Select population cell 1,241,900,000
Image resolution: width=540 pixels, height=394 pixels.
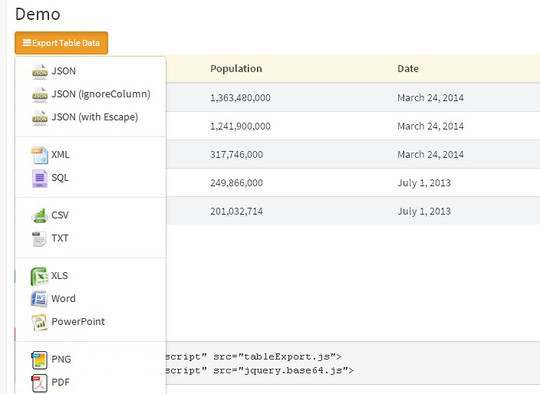240,126
